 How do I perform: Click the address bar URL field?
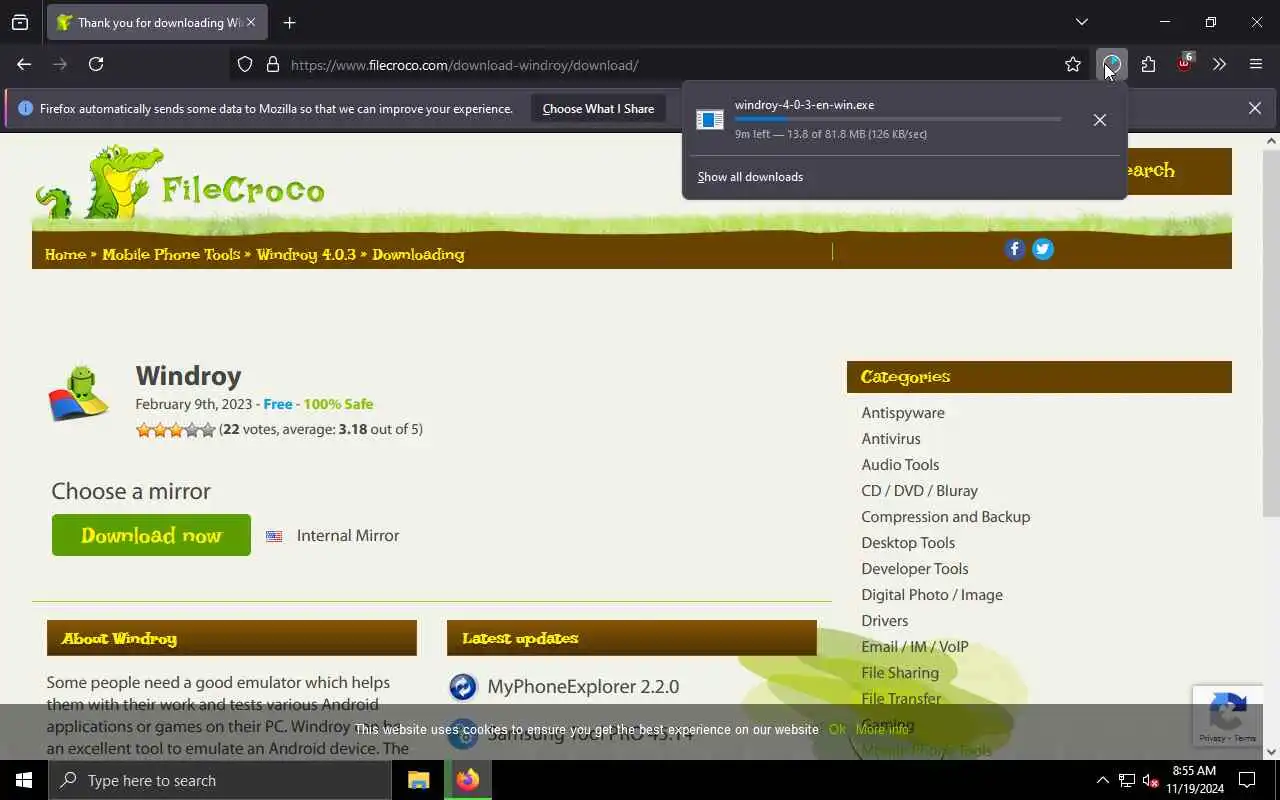[x=660, y=65]
